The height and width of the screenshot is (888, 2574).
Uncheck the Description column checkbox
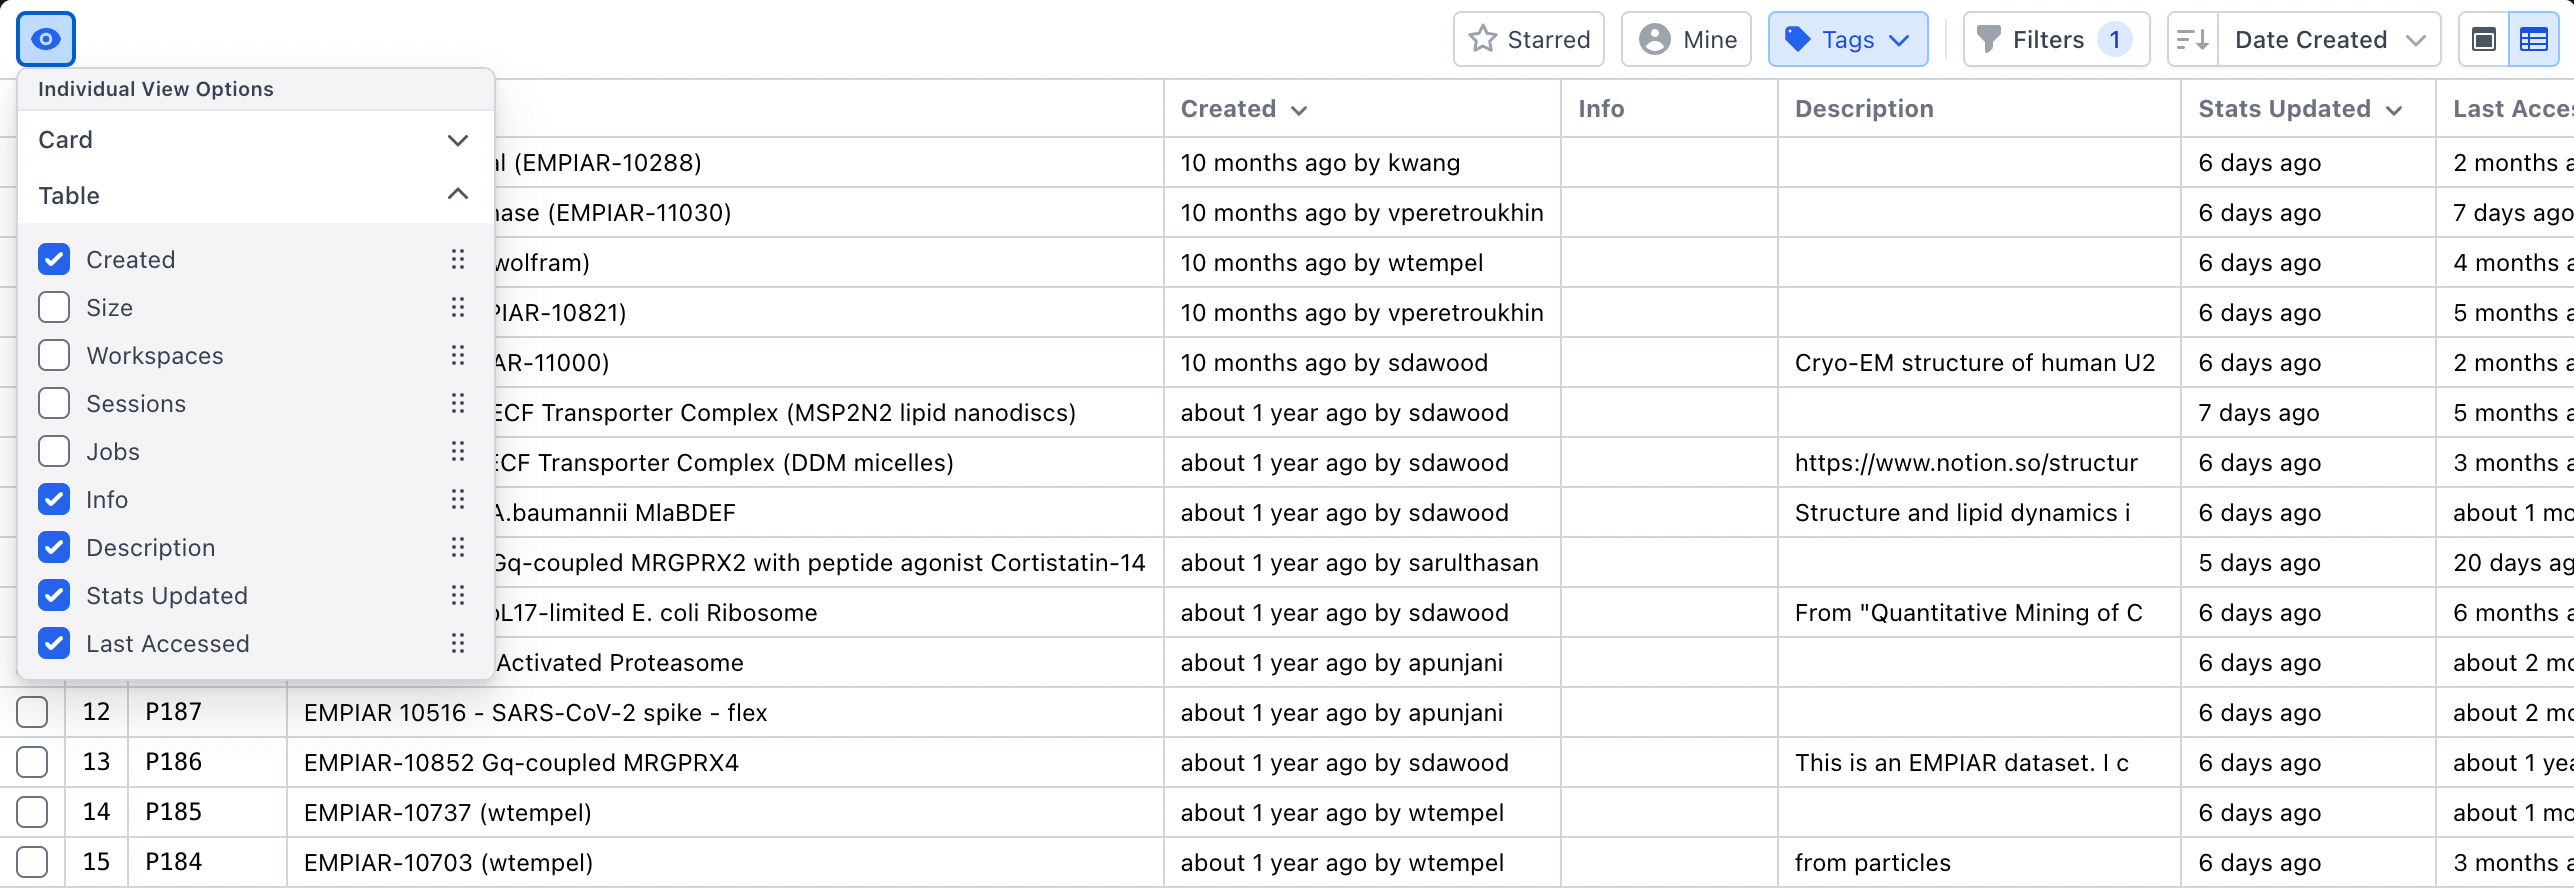(x=54, y=548)
